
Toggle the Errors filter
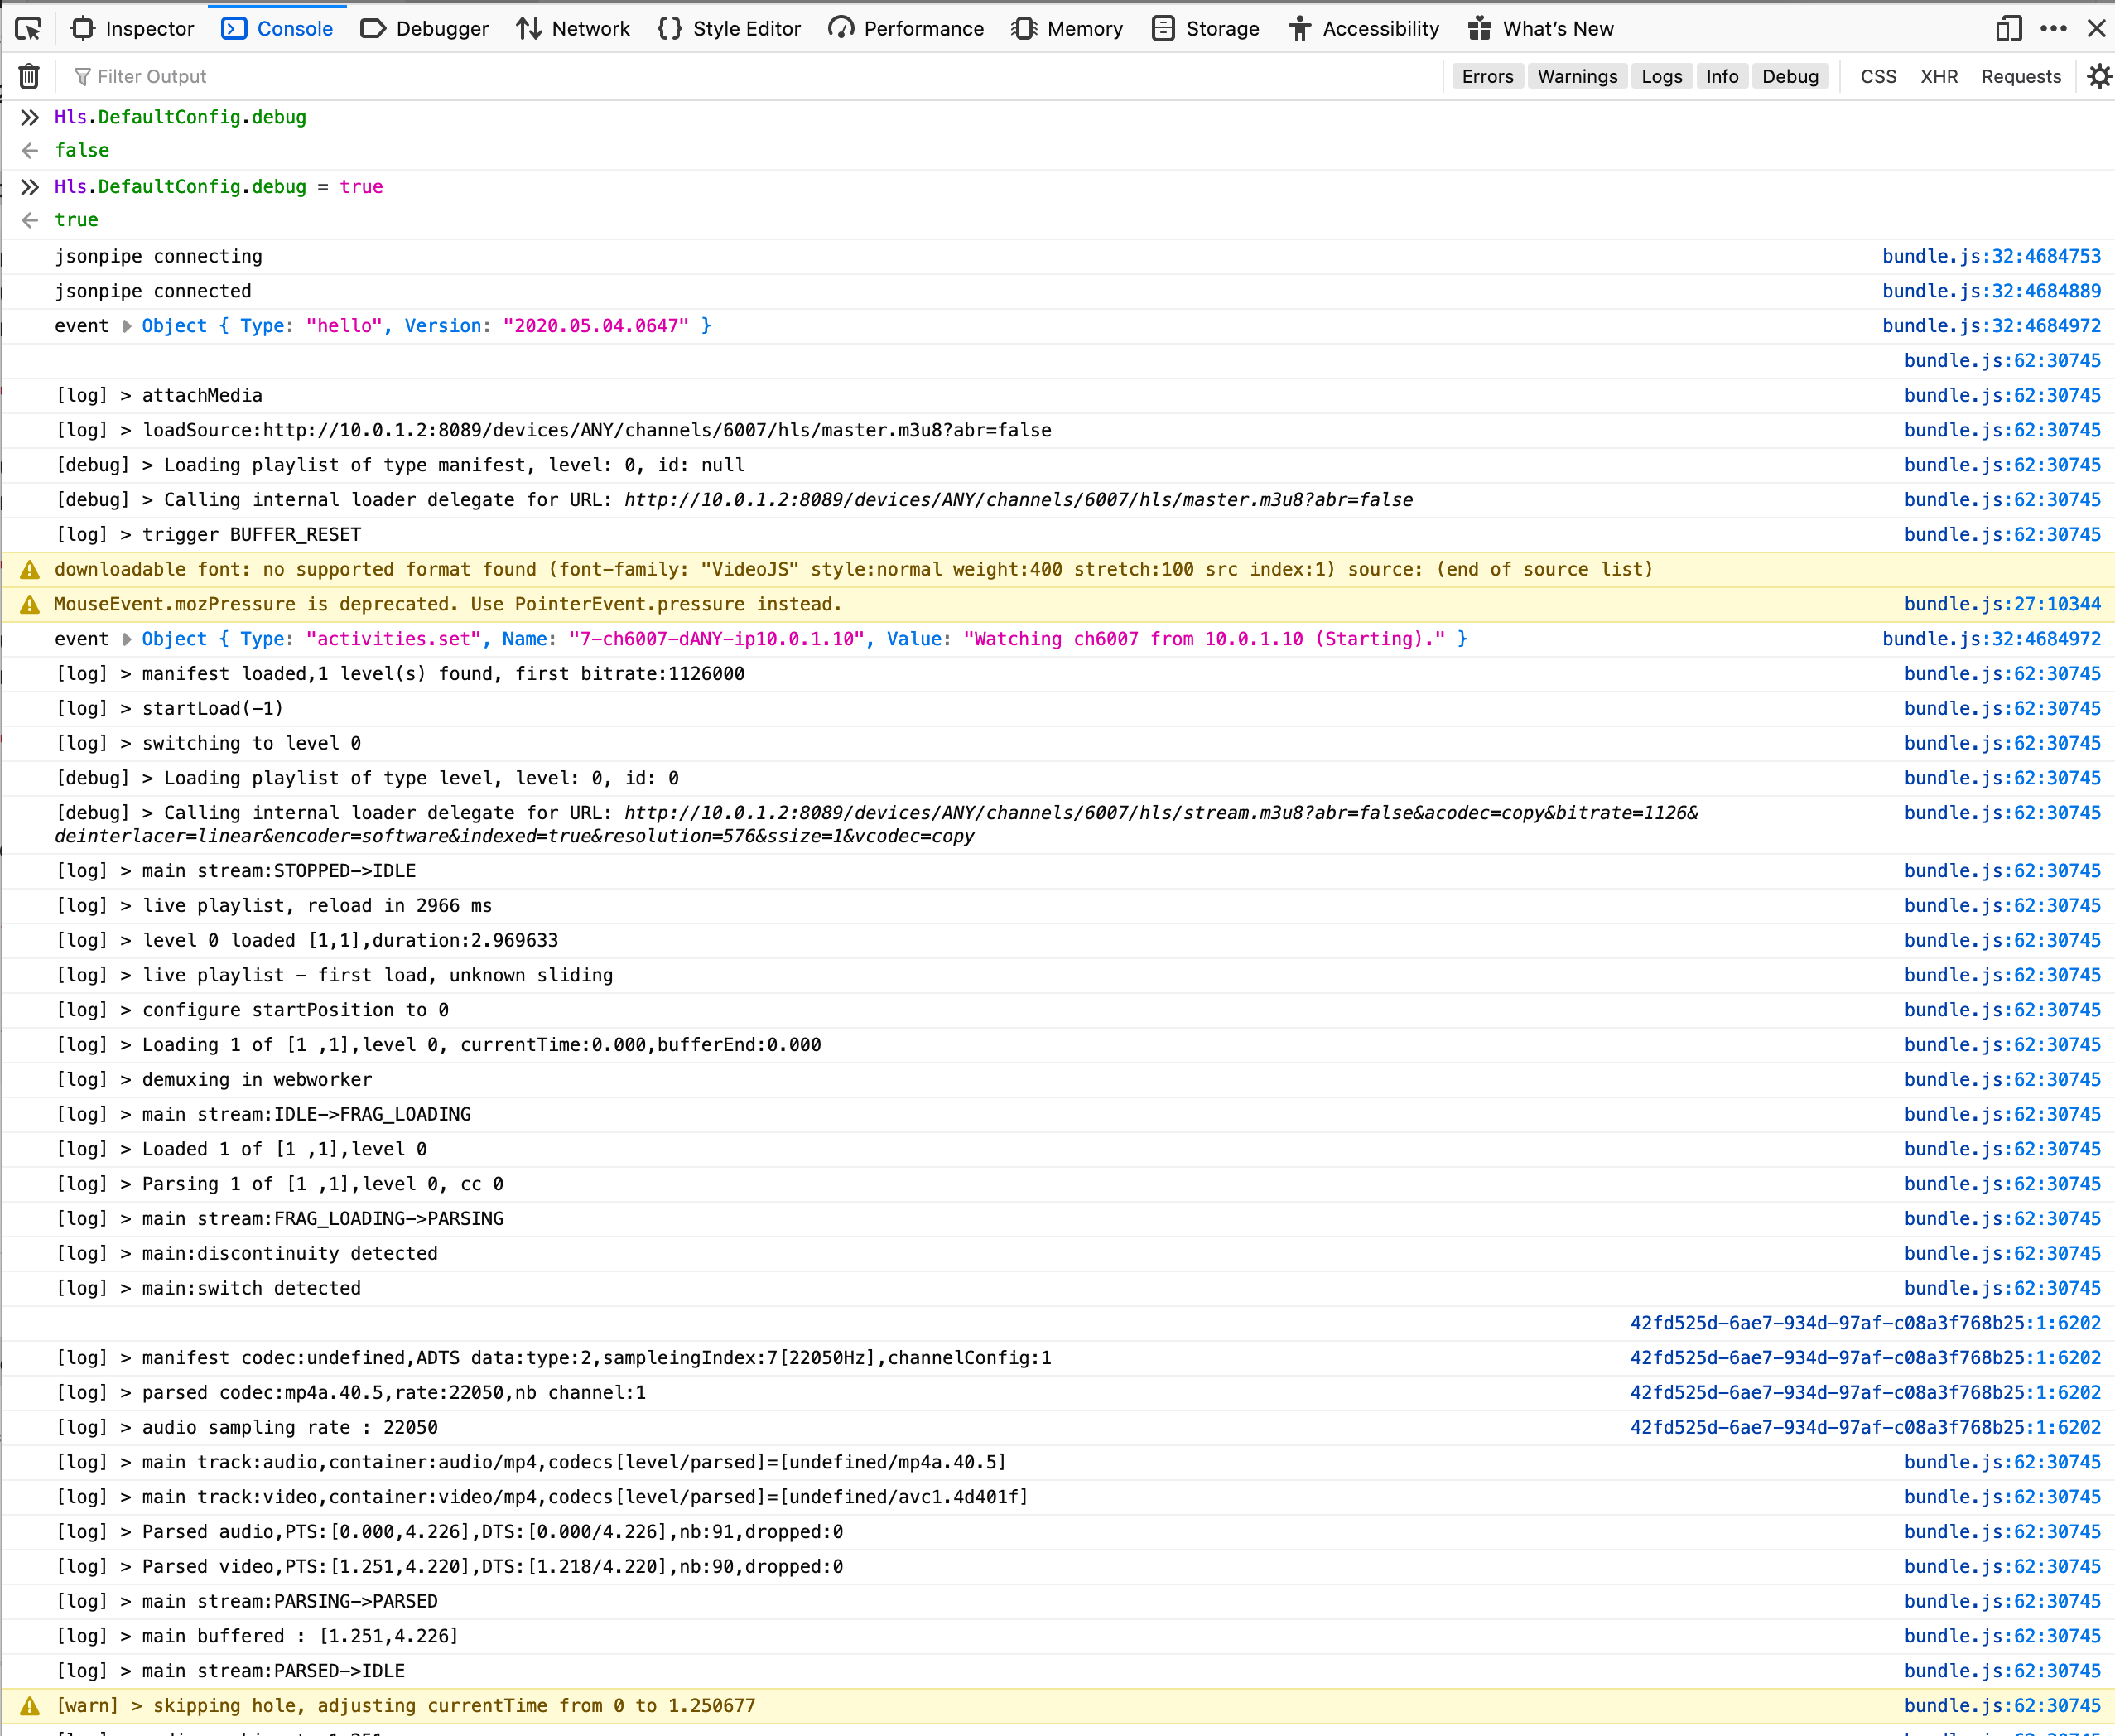click(1487, 77)
